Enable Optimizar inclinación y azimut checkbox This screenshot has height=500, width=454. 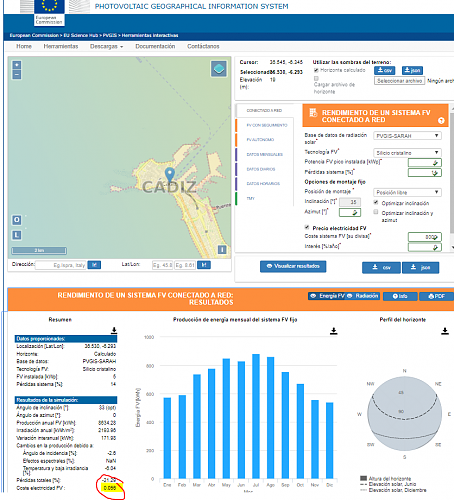point(376,212)
